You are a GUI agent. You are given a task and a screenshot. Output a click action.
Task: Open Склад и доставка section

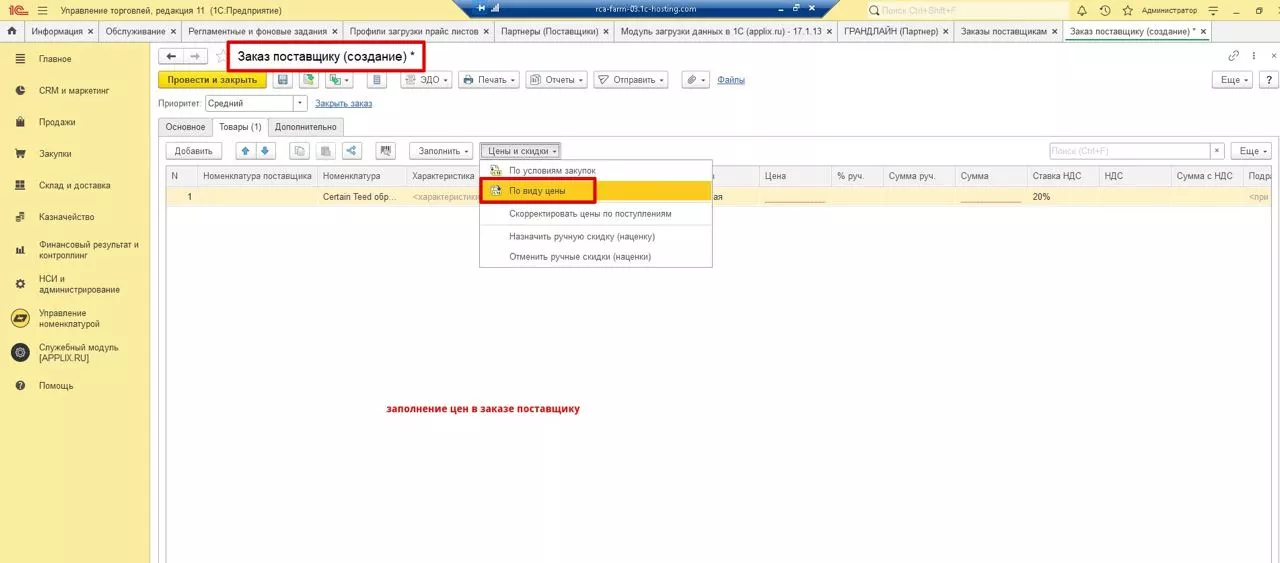coord(75,185)
